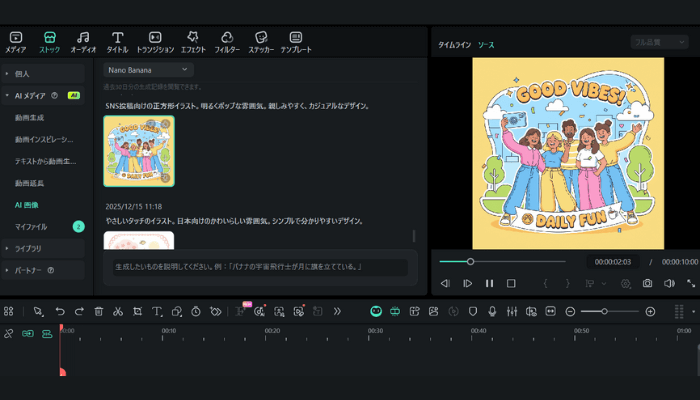700x400 pixels.
Task: Click the AI image prompt input field
Action: coord(258,267)
